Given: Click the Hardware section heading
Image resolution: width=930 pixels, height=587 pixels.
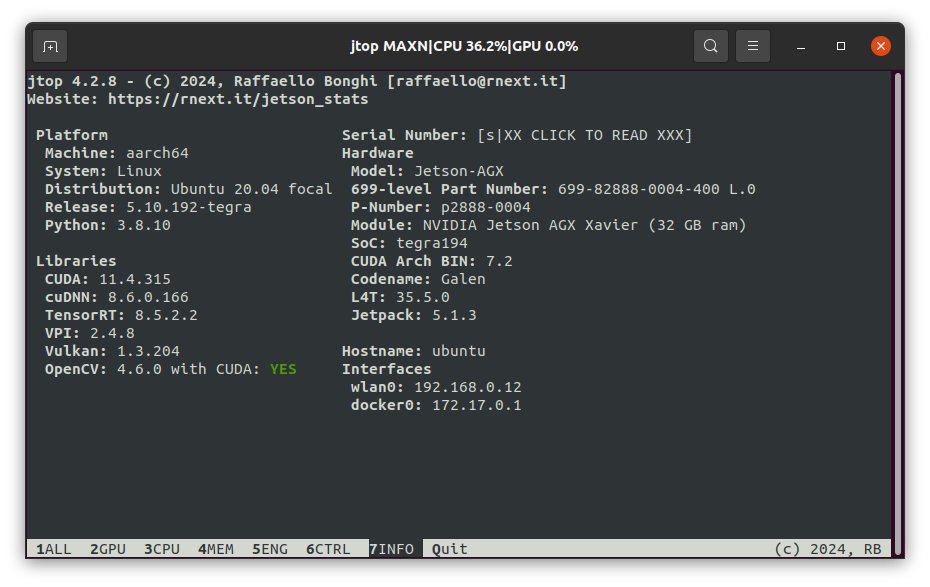Looking at the screenshot, I should pyautogui.click(x=378, y=153).
